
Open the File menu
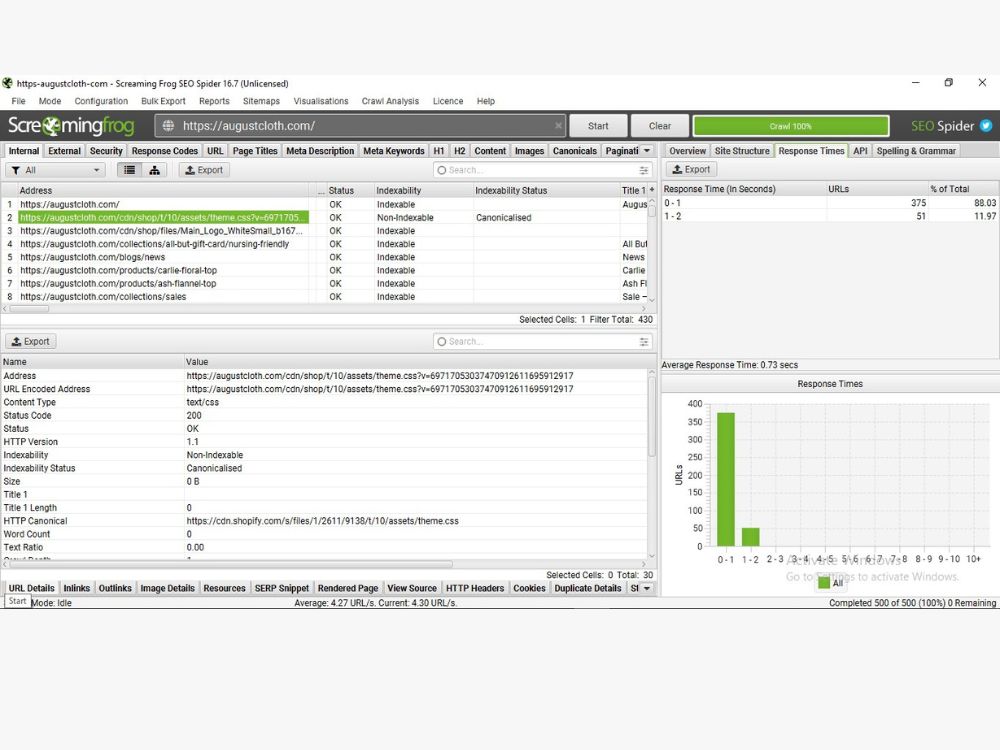point(18,101)
